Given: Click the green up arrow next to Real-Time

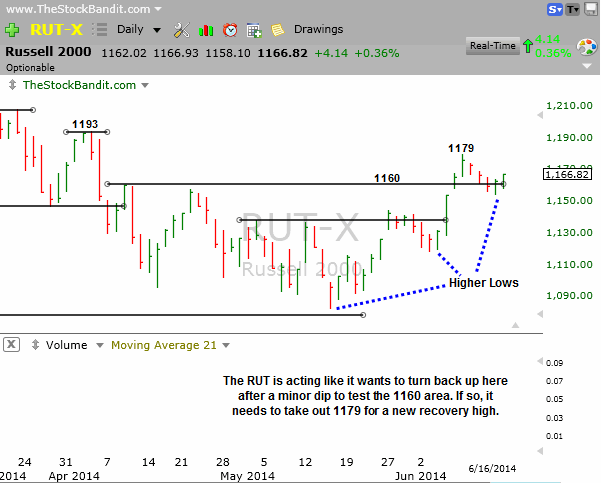Looking at the screenshot, I should (528, 46).
